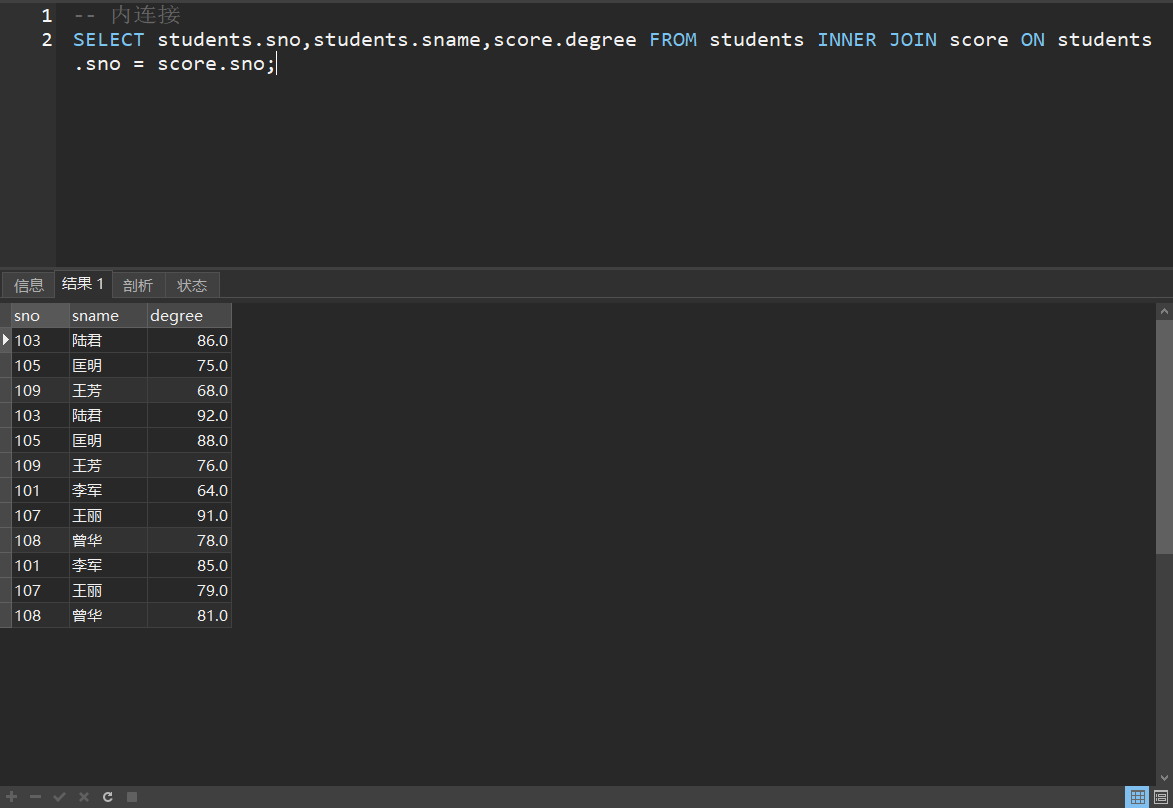This screenshot has width=1173, height=808.
Task: Stop query with the square icon
Action: (132, 797)
